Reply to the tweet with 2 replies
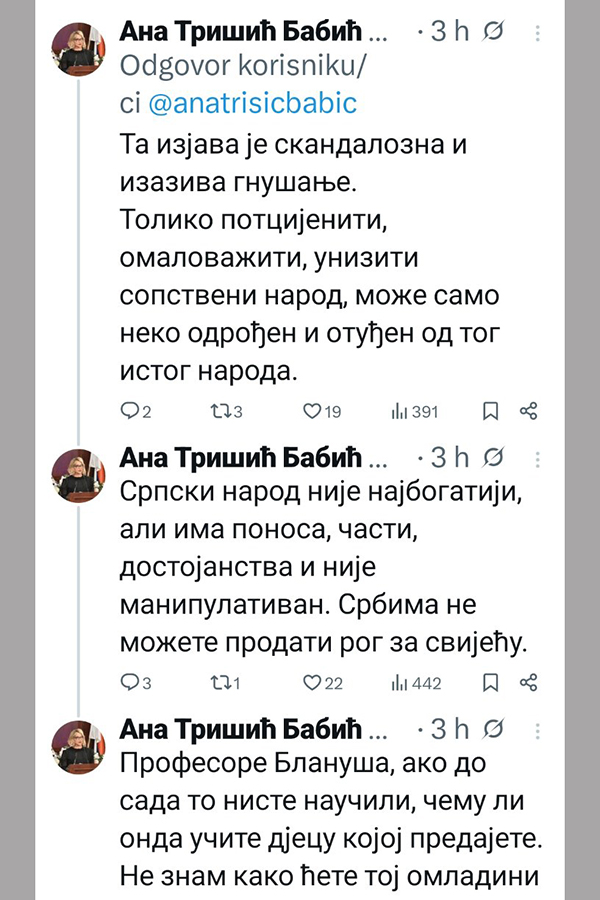Image resolution: width=600 pixels, height=900 pixels. coord(127,411)
